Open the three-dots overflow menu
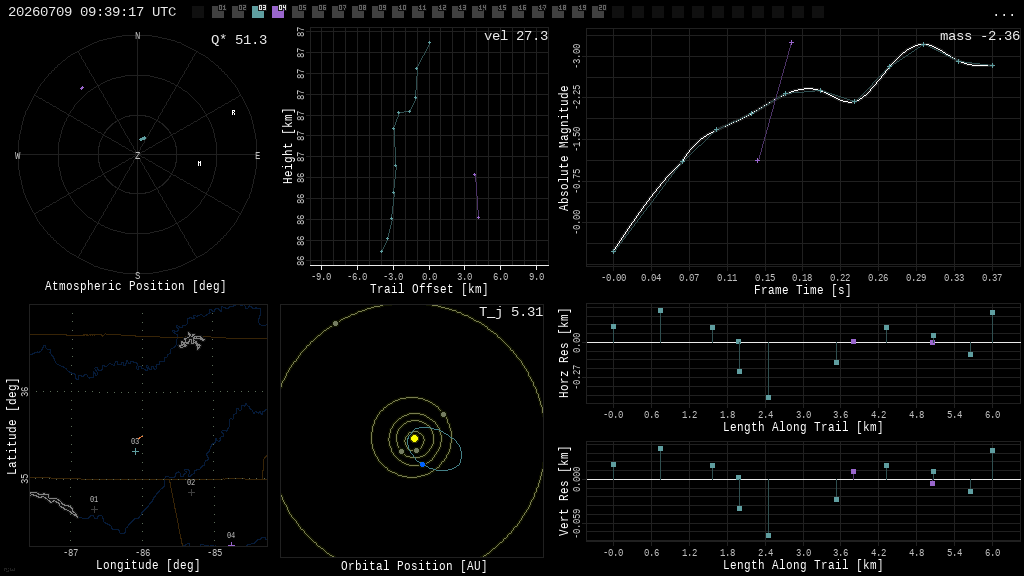The height and width of the screenshot is (576, 1024). tap(1003, 14)
